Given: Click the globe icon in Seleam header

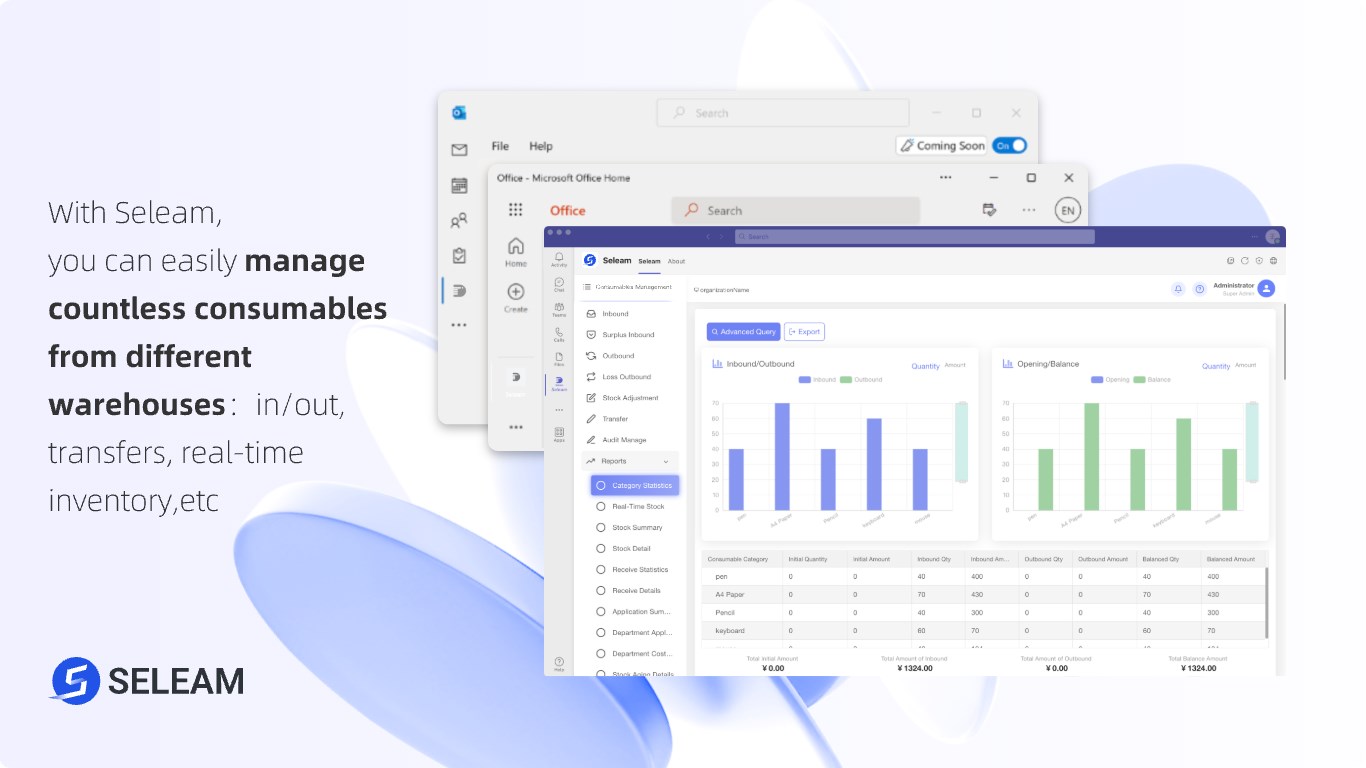Looking at the screenshot, I should [x=1273, y=261].
